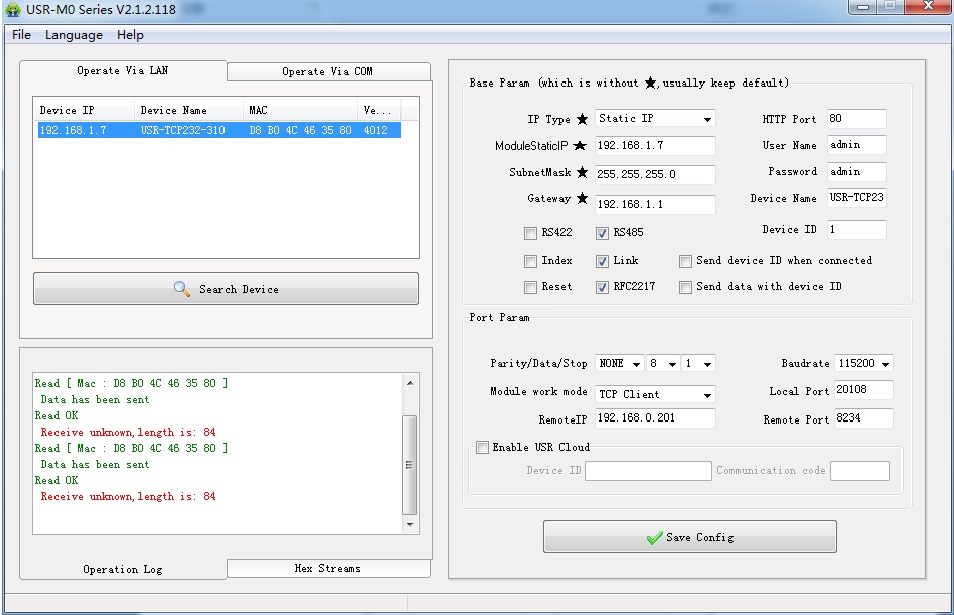
Task: Open the Module work mode dropdown
Action: [655, 394]
